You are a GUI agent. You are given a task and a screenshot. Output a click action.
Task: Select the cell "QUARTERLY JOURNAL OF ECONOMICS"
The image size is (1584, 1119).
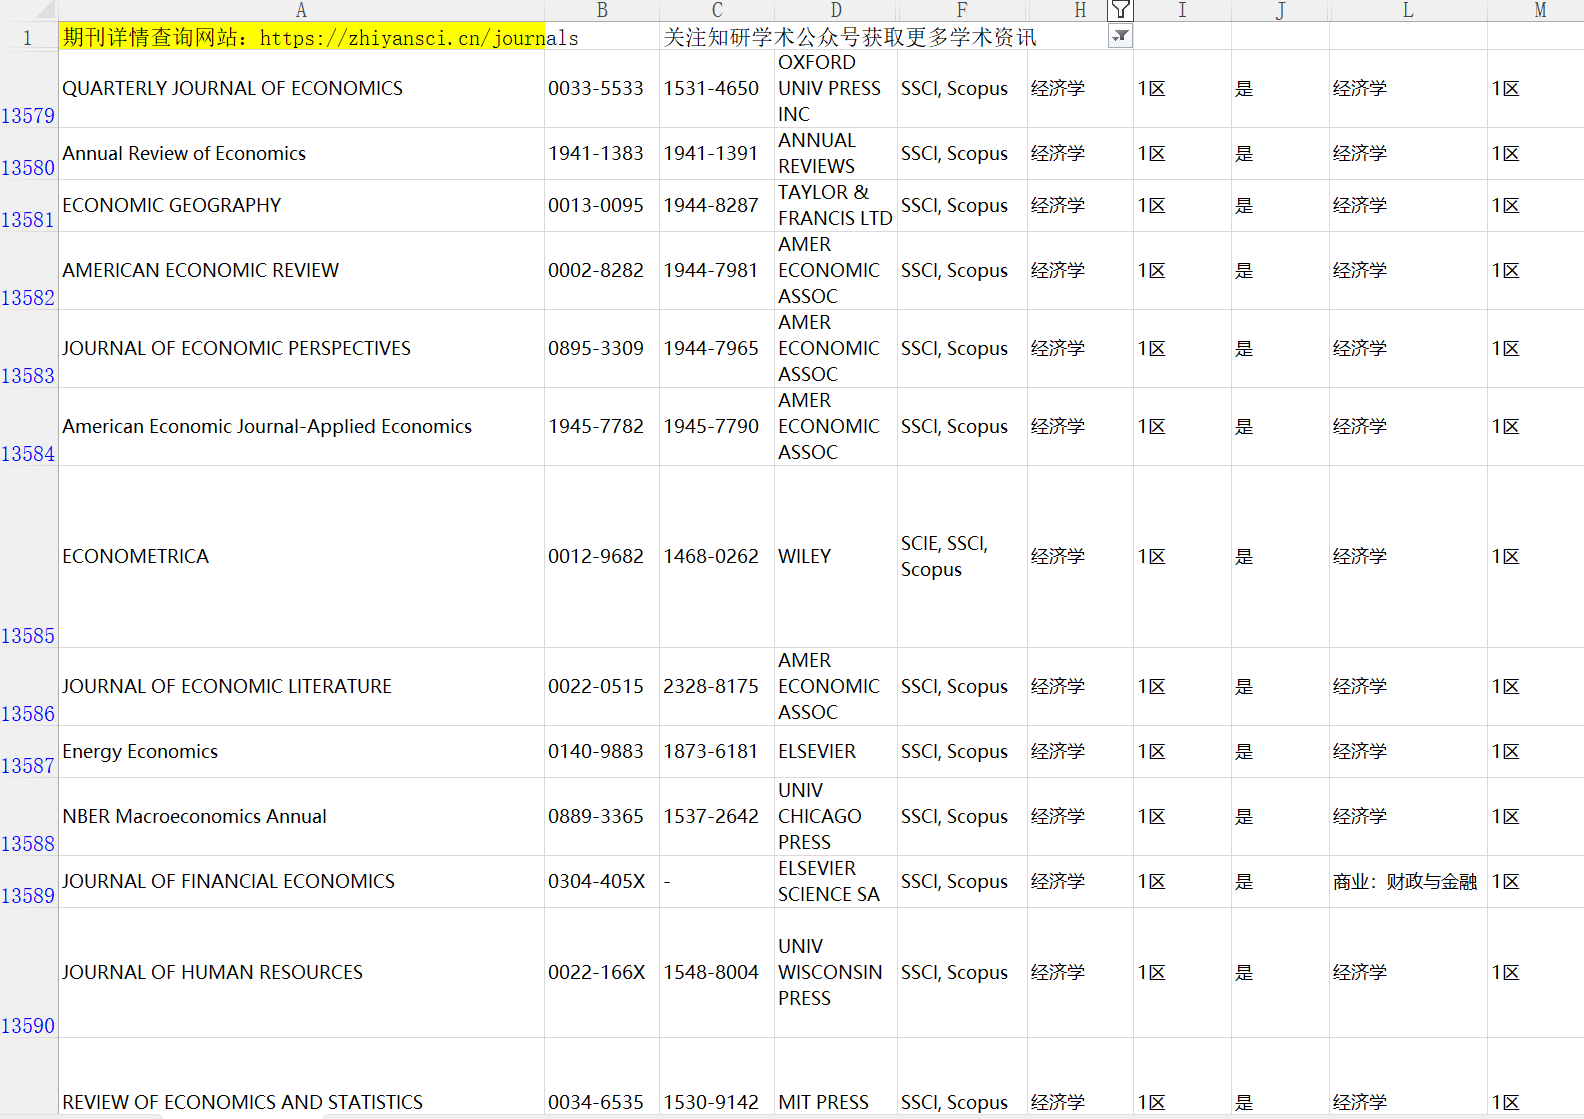click(301, 89)
